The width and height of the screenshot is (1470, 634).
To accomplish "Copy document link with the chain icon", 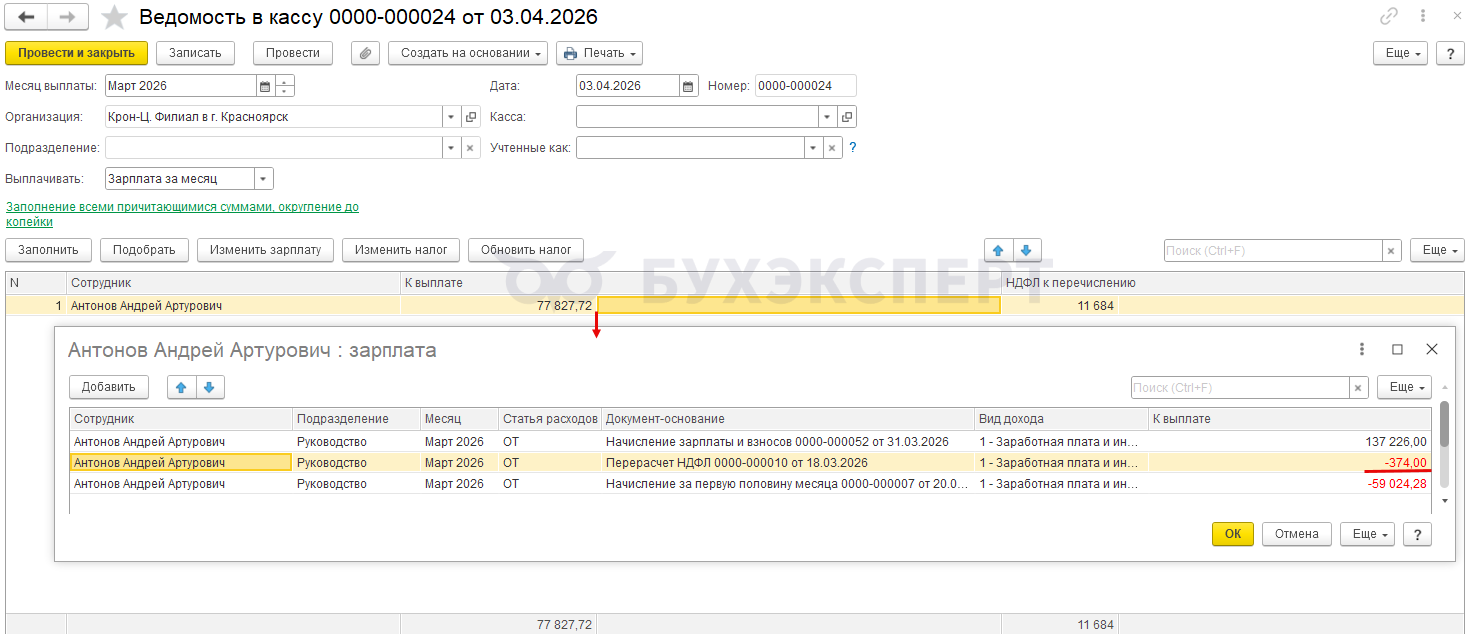I will 1389,16.
